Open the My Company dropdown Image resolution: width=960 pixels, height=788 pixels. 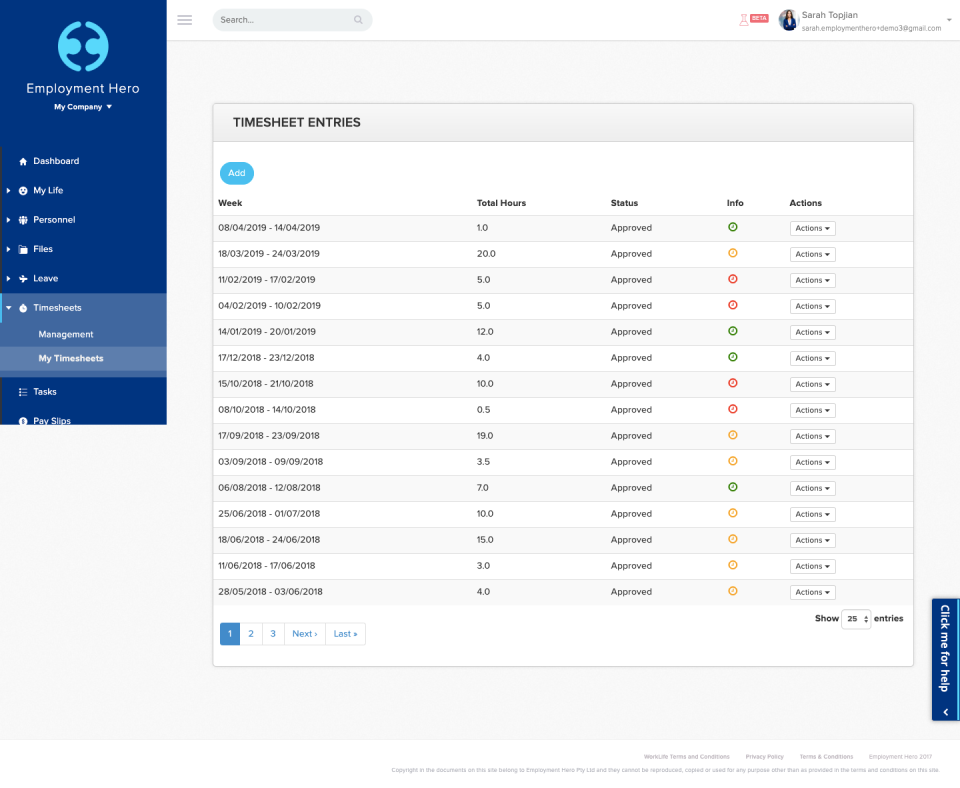click(x=83, y=107)
